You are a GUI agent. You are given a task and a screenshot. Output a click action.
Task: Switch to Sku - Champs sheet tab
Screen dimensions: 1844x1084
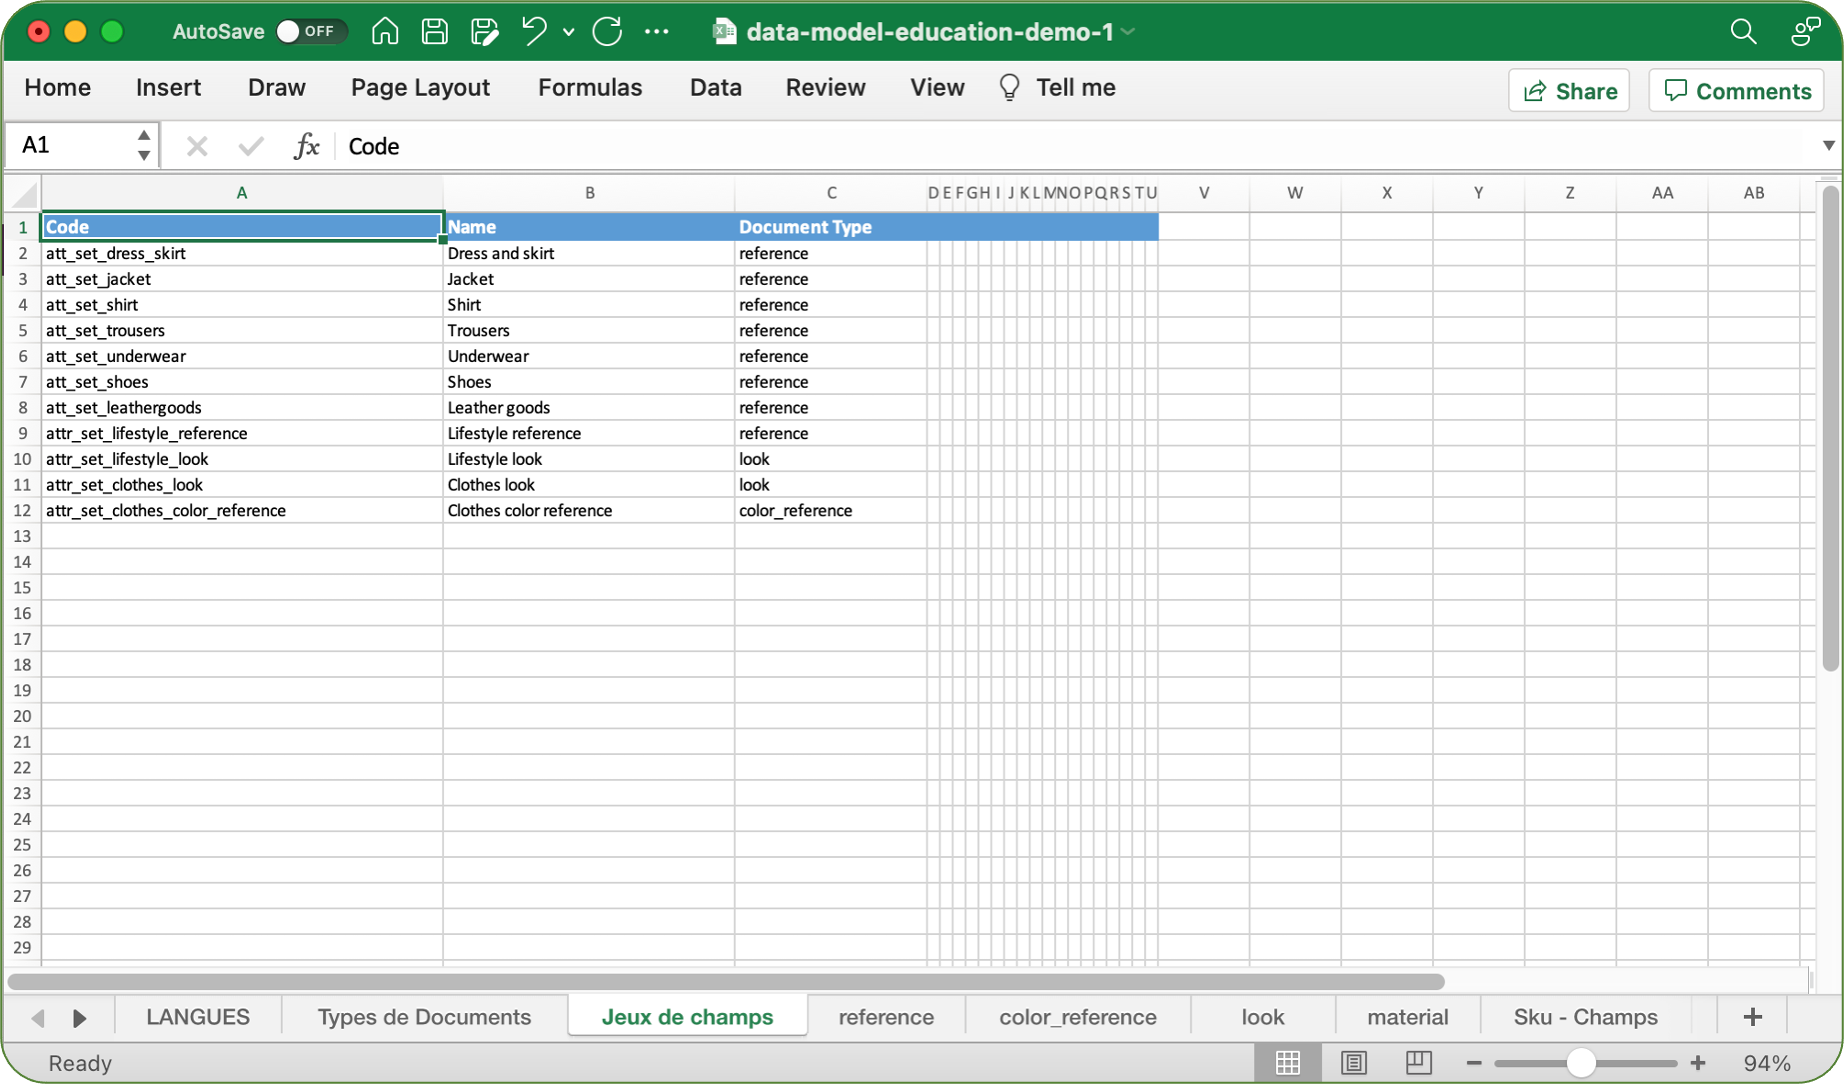[1585, 1017]
